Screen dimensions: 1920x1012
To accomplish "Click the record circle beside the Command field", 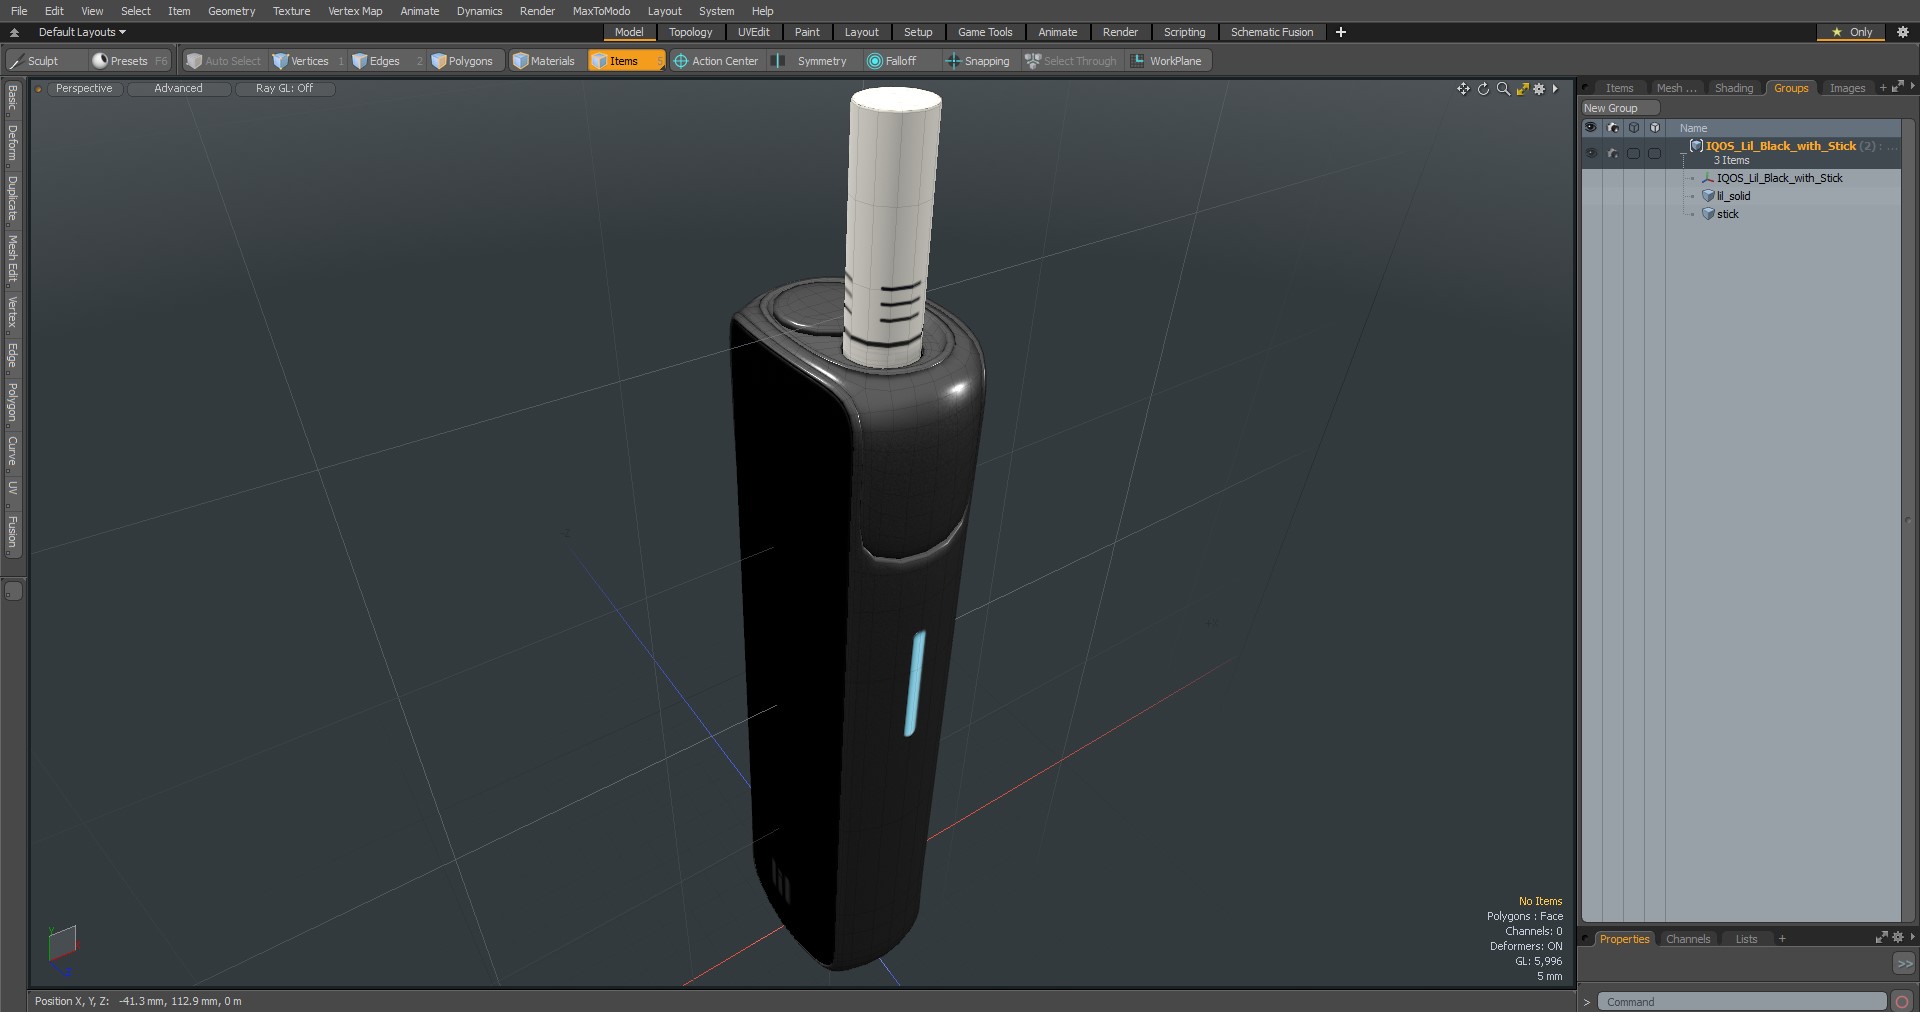I will click(x=1902, y=1002).
